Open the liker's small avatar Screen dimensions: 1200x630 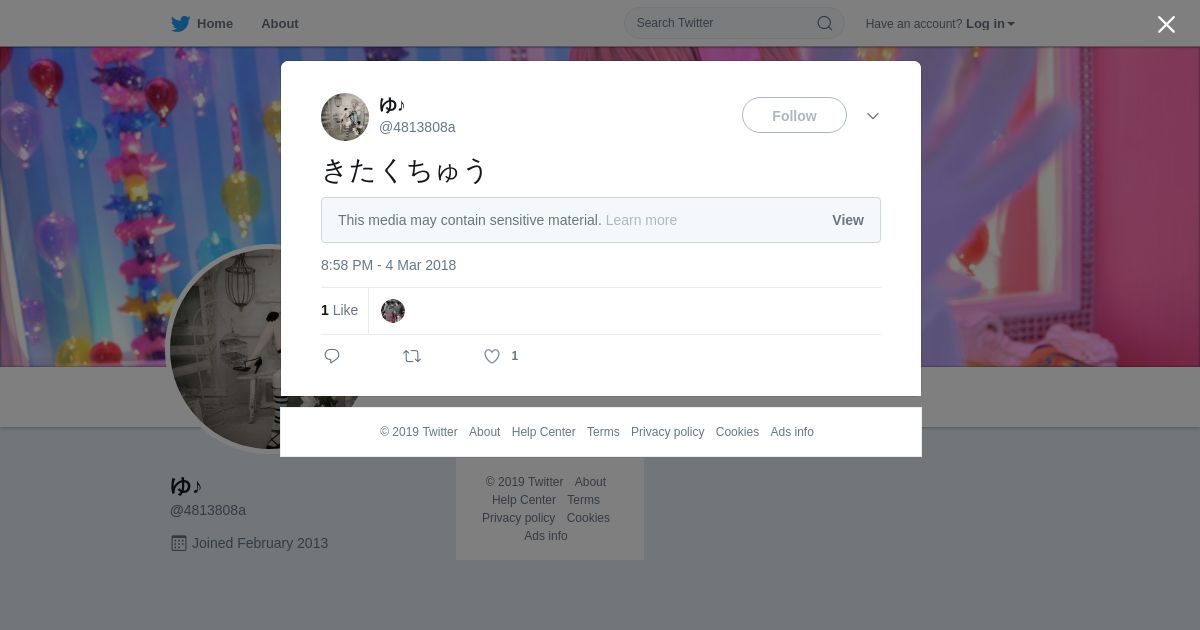coord(393,311)
